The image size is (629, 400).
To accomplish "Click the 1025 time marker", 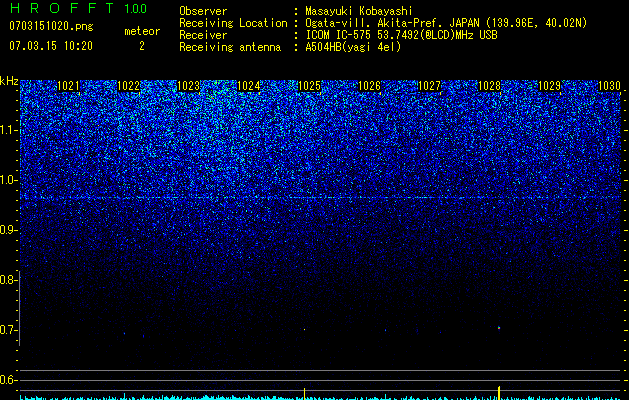I will [x=309, y=86].
